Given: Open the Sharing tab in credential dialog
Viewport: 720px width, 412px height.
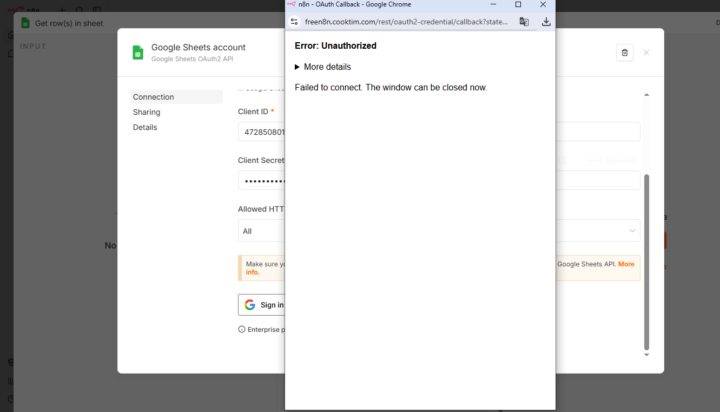Looking at the screenshot, I should tap(146, 112).
